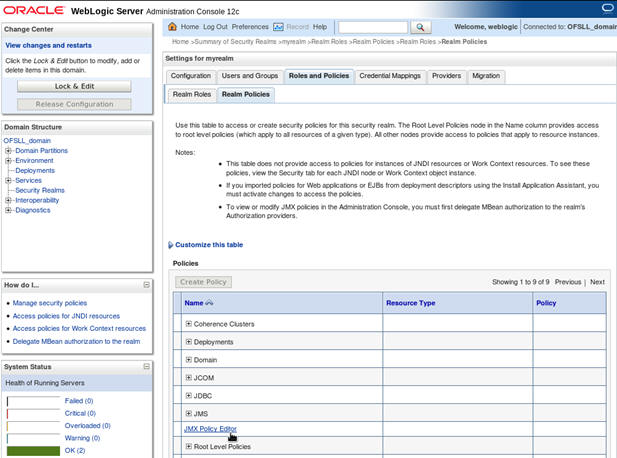Click Lock & Edit button
Viewport: 617px width, 458px height.
pos(74,86)
